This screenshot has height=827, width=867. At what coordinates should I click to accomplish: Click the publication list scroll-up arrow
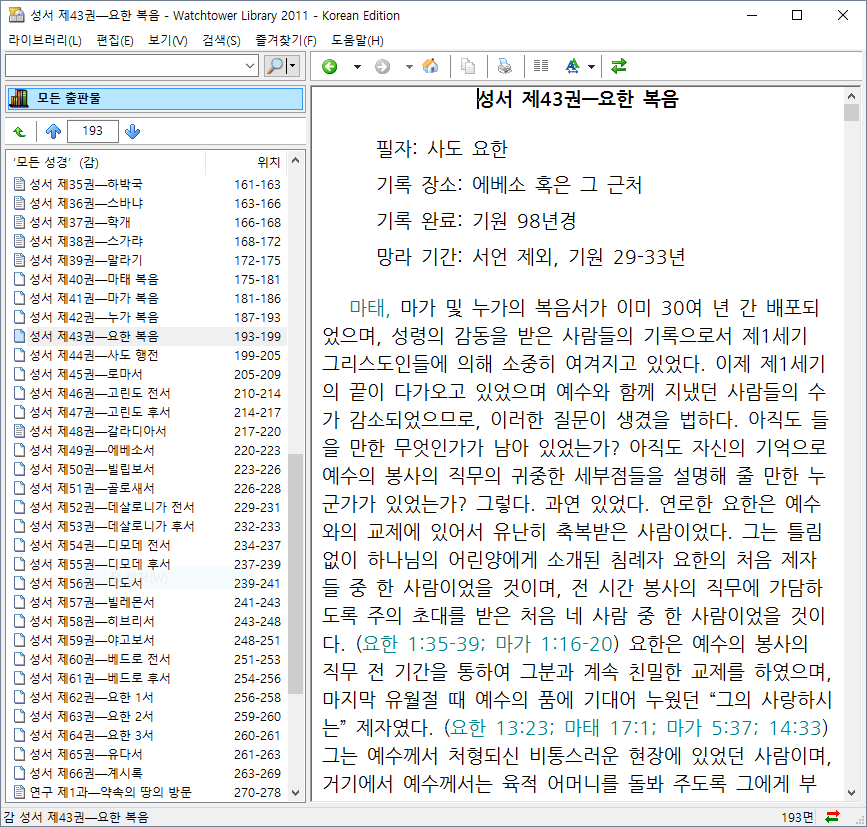(x=296, y=161)
